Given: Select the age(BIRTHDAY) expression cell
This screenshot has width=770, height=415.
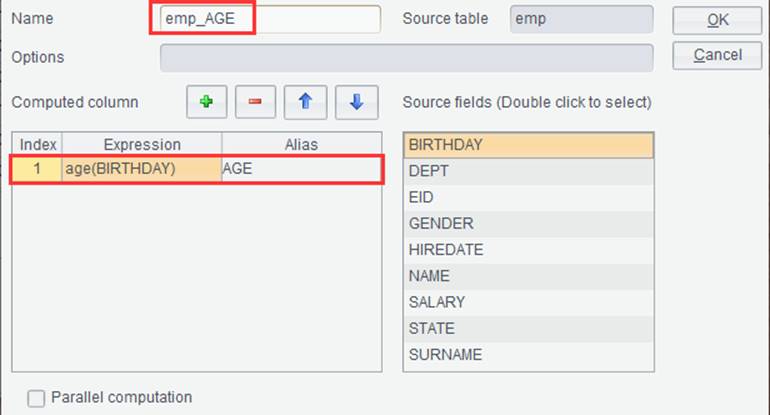Looking at the screenshot, I should pos(142,169).
